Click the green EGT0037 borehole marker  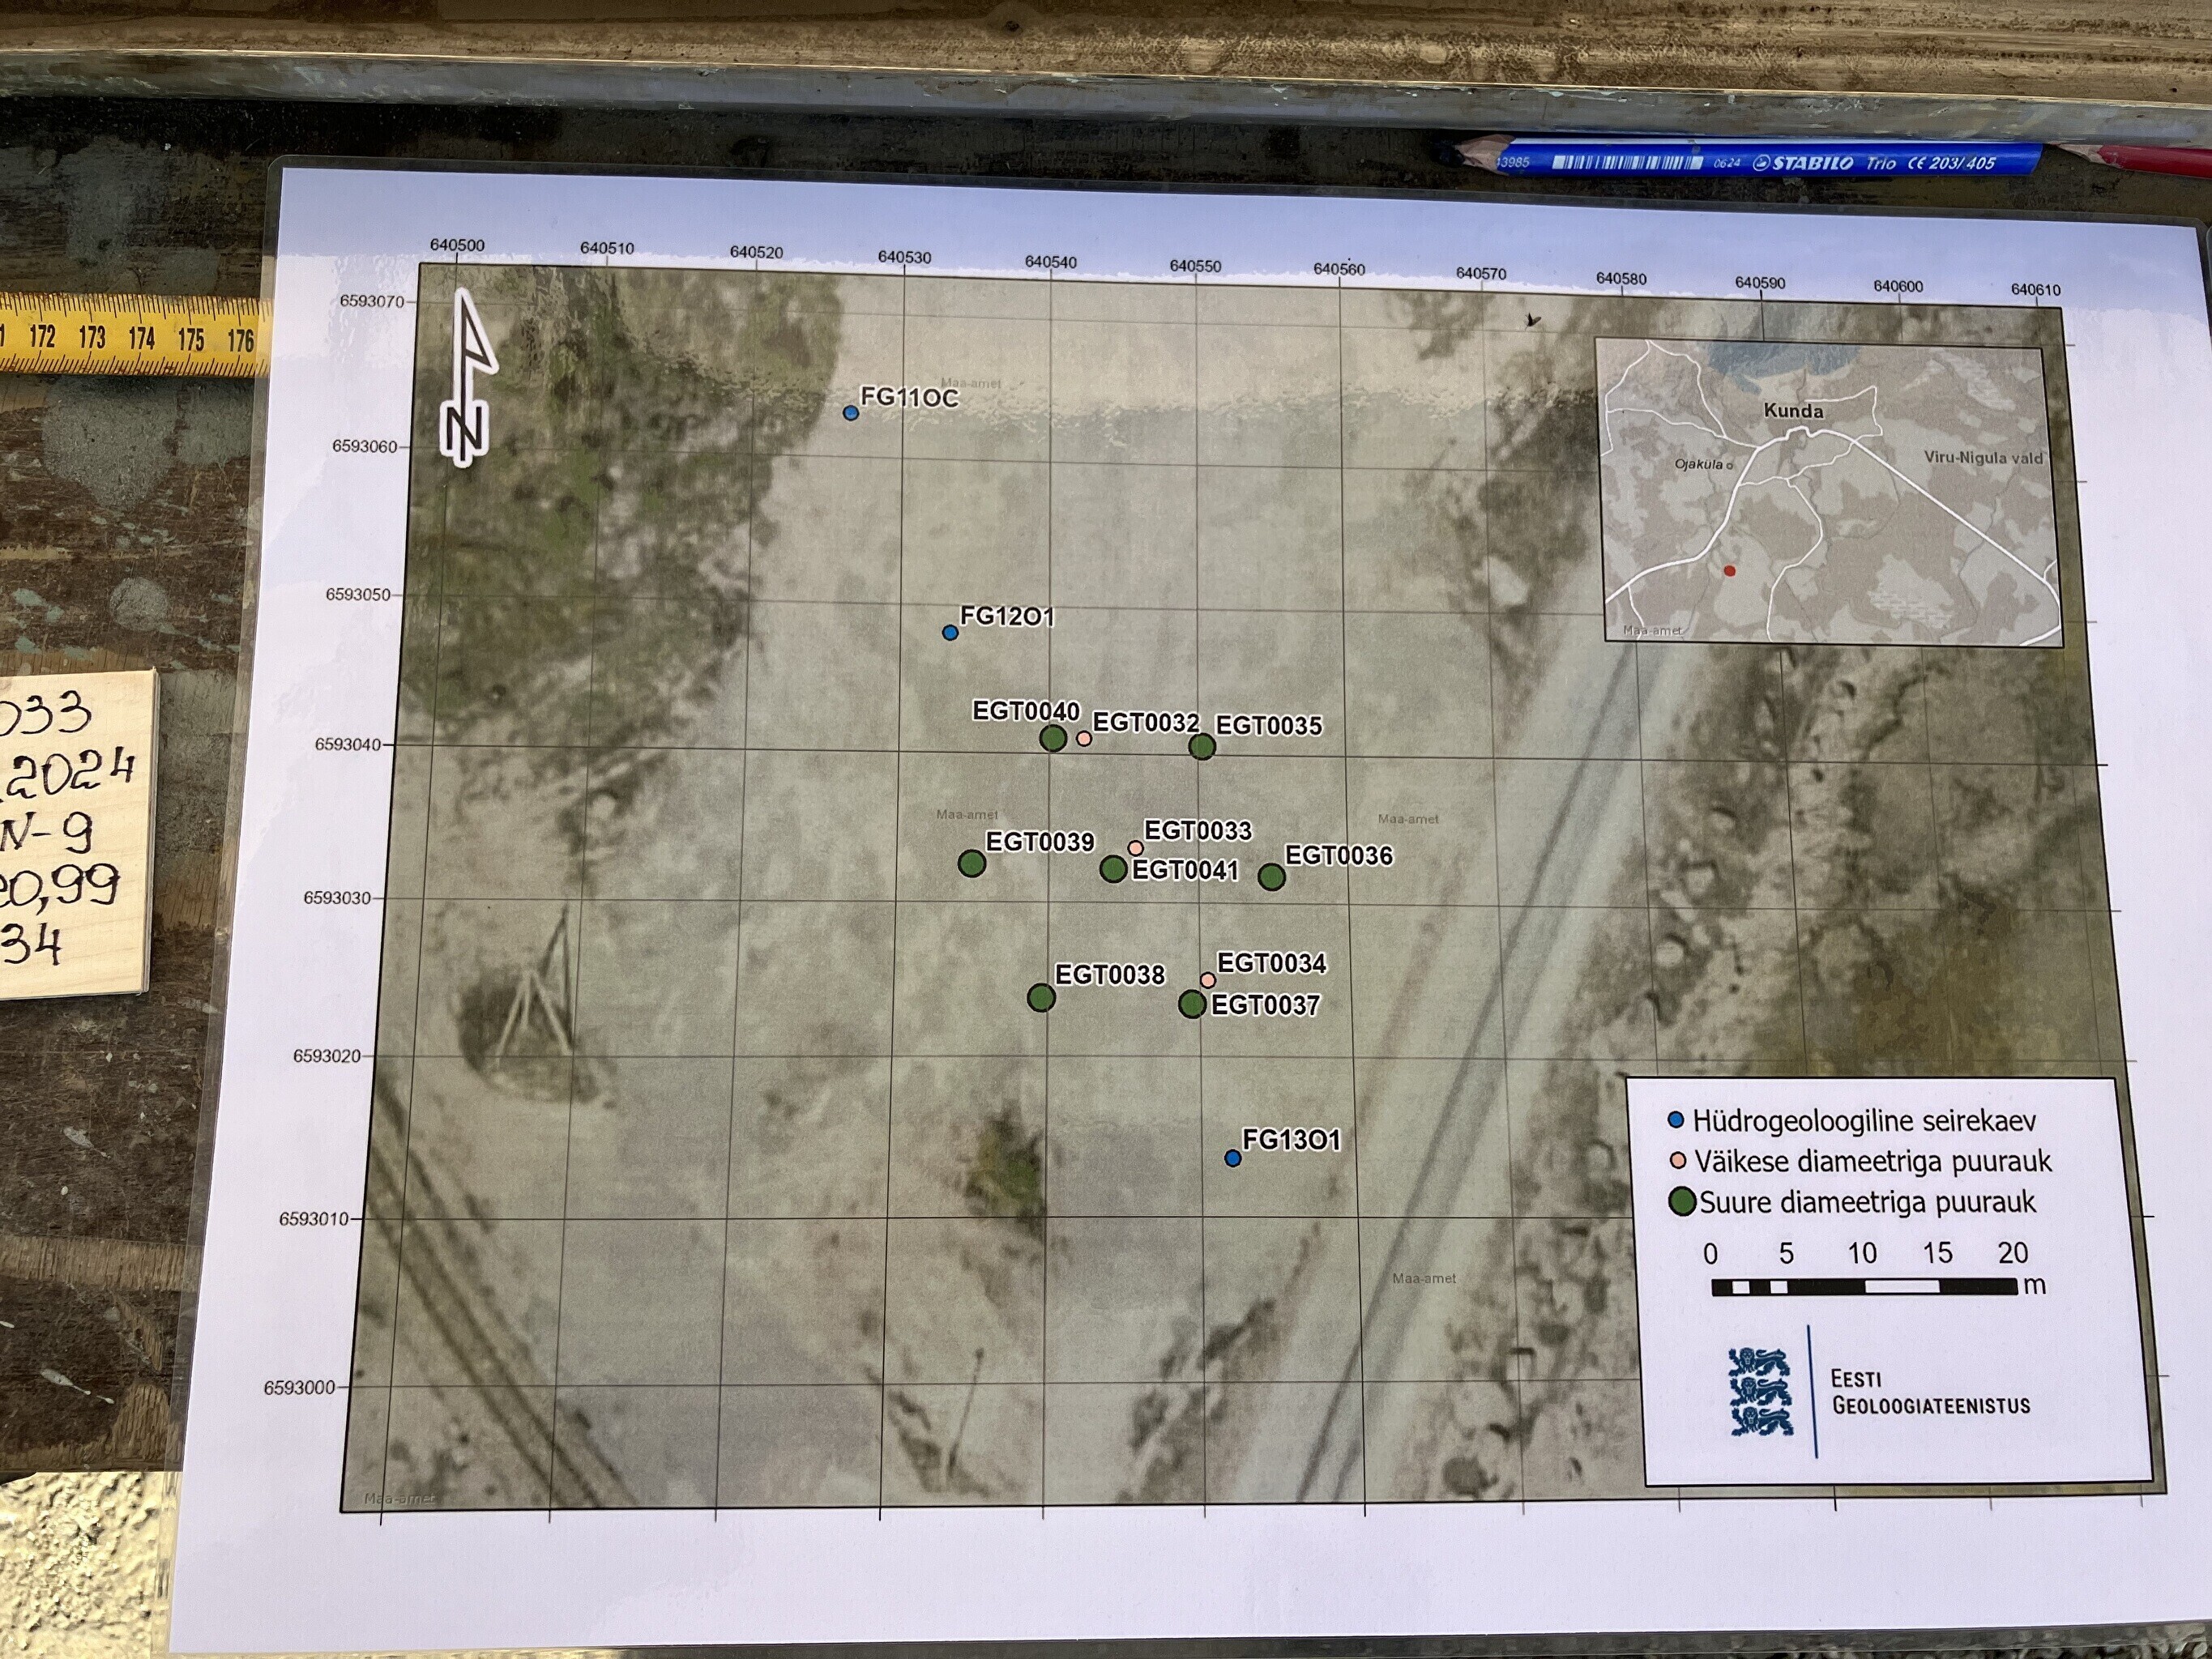pyautogui.click(x=1192, y=1004)
